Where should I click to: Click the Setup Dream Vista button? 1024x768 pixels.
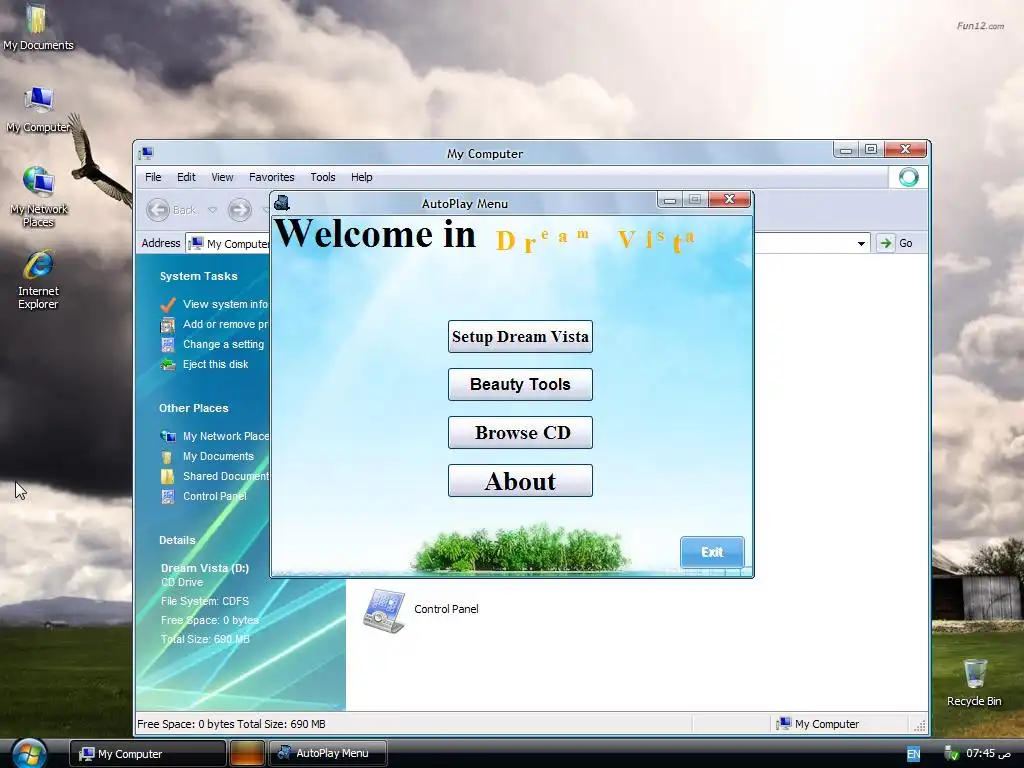520,336
